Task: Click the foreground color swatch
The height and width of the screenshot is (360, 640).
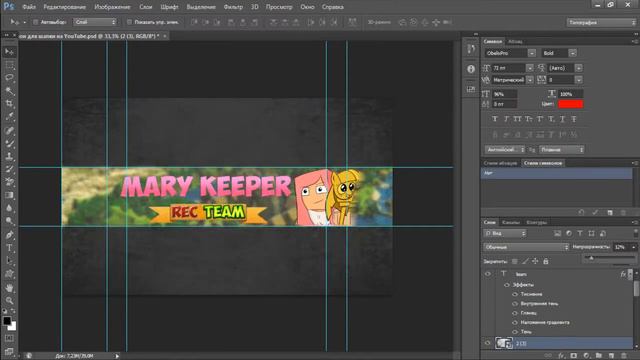Action: click(x=7, y=321)
